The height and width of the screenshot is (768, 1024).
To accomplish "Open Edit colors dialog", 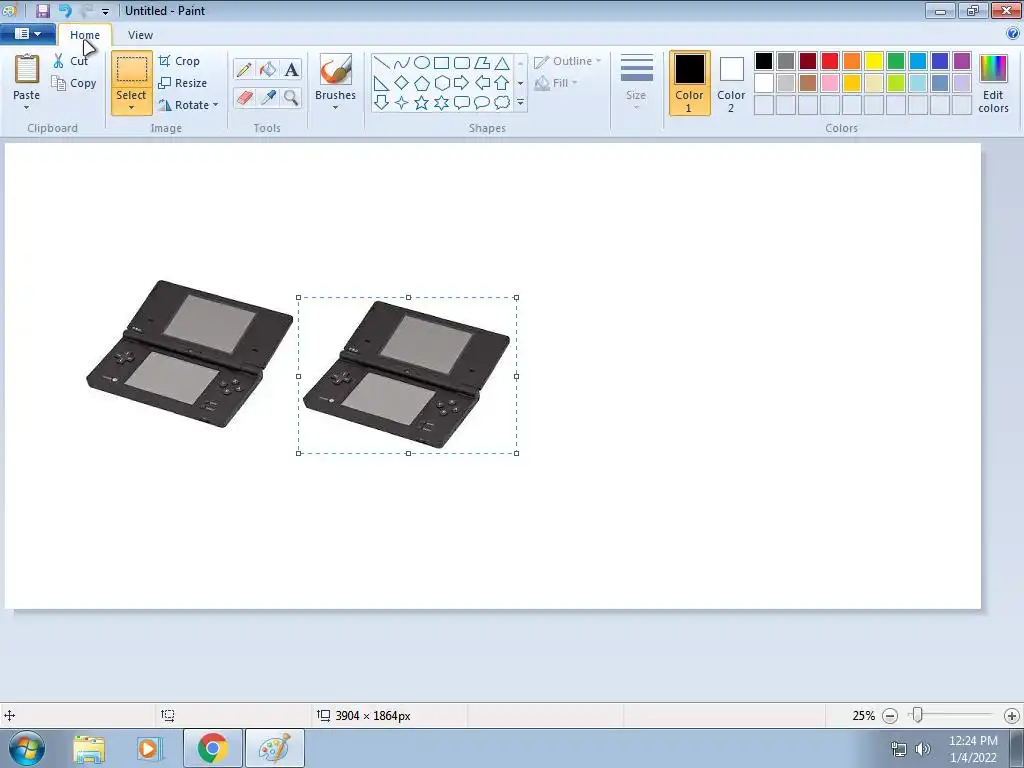I will click(993, 84).
